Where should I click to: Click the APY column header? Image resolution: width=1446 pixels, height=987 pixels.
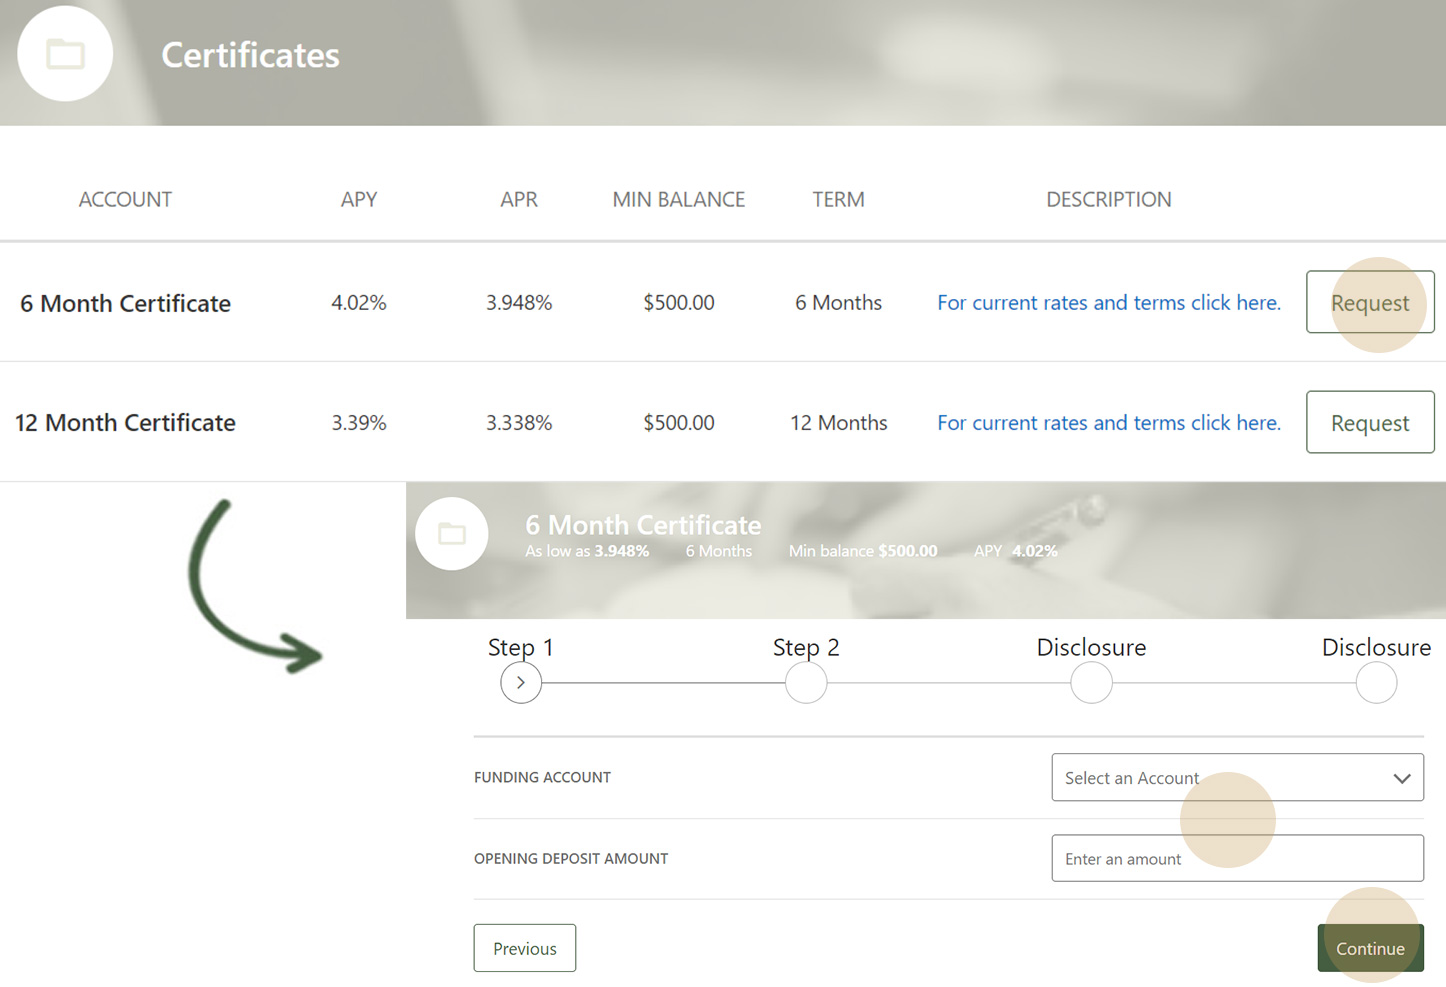tap(359, 199)
